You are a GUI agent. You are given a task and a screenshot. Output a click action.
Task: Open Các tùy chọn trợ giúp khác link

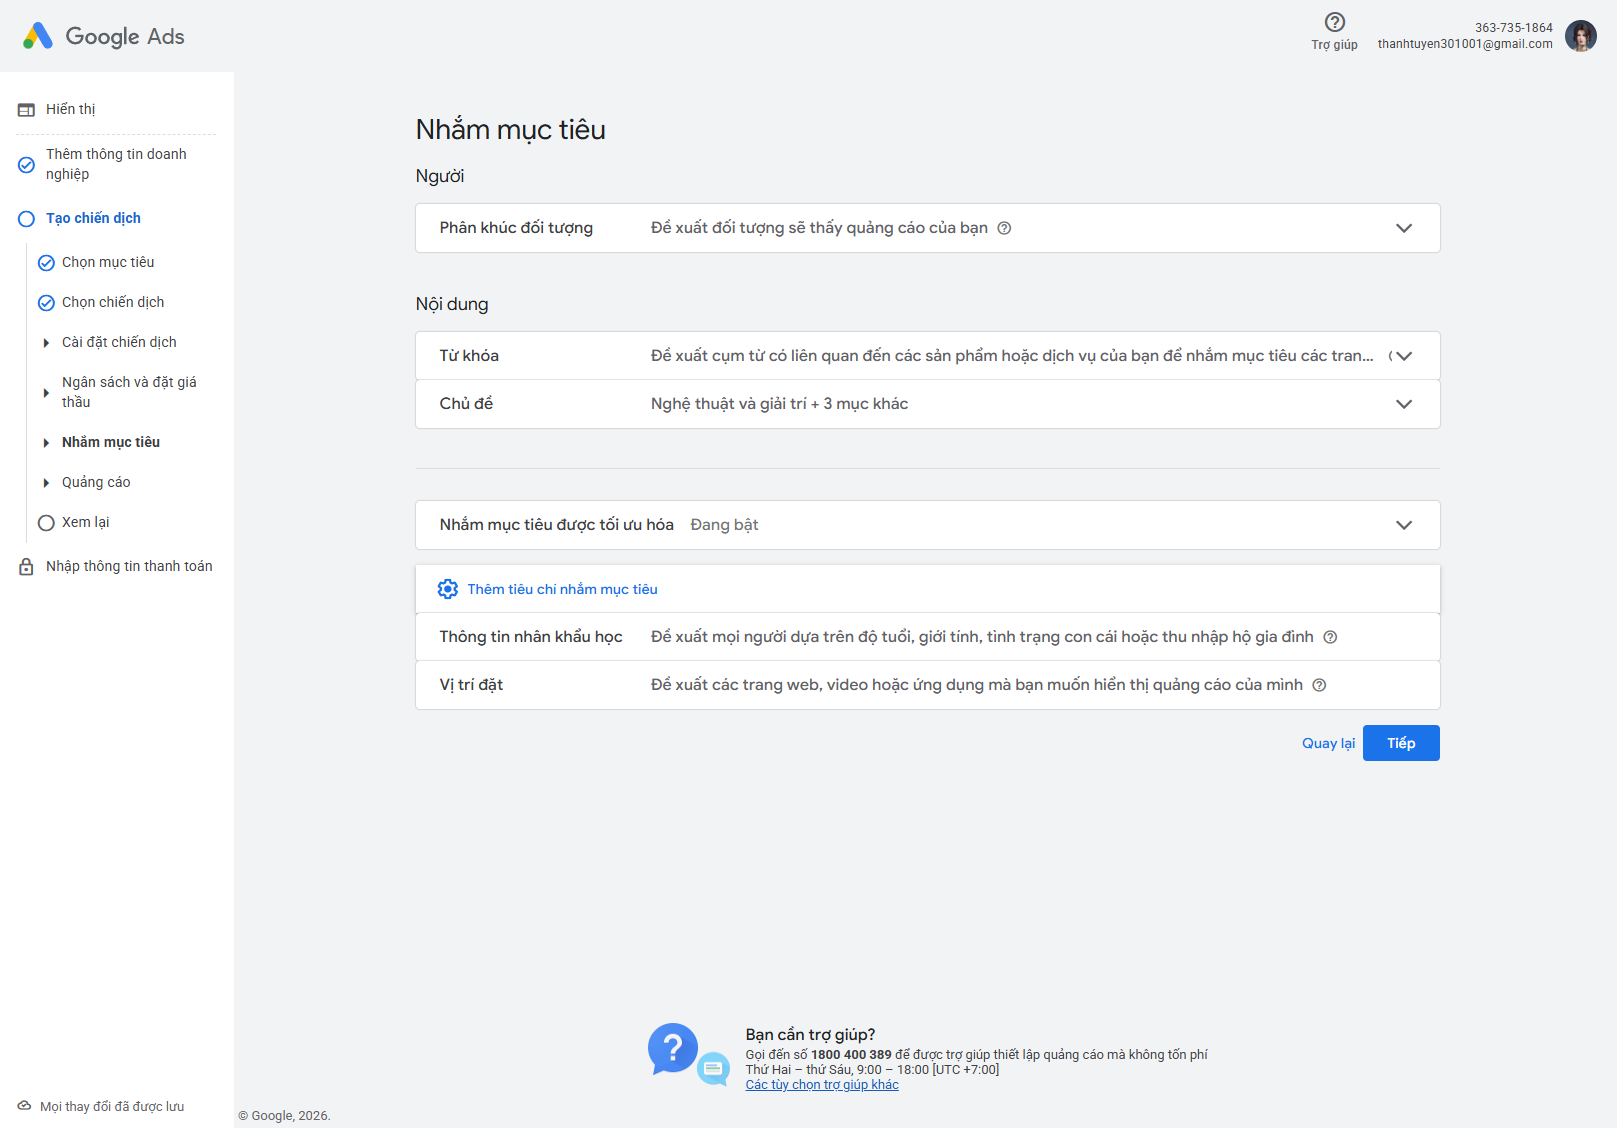tap(822, 1085)
